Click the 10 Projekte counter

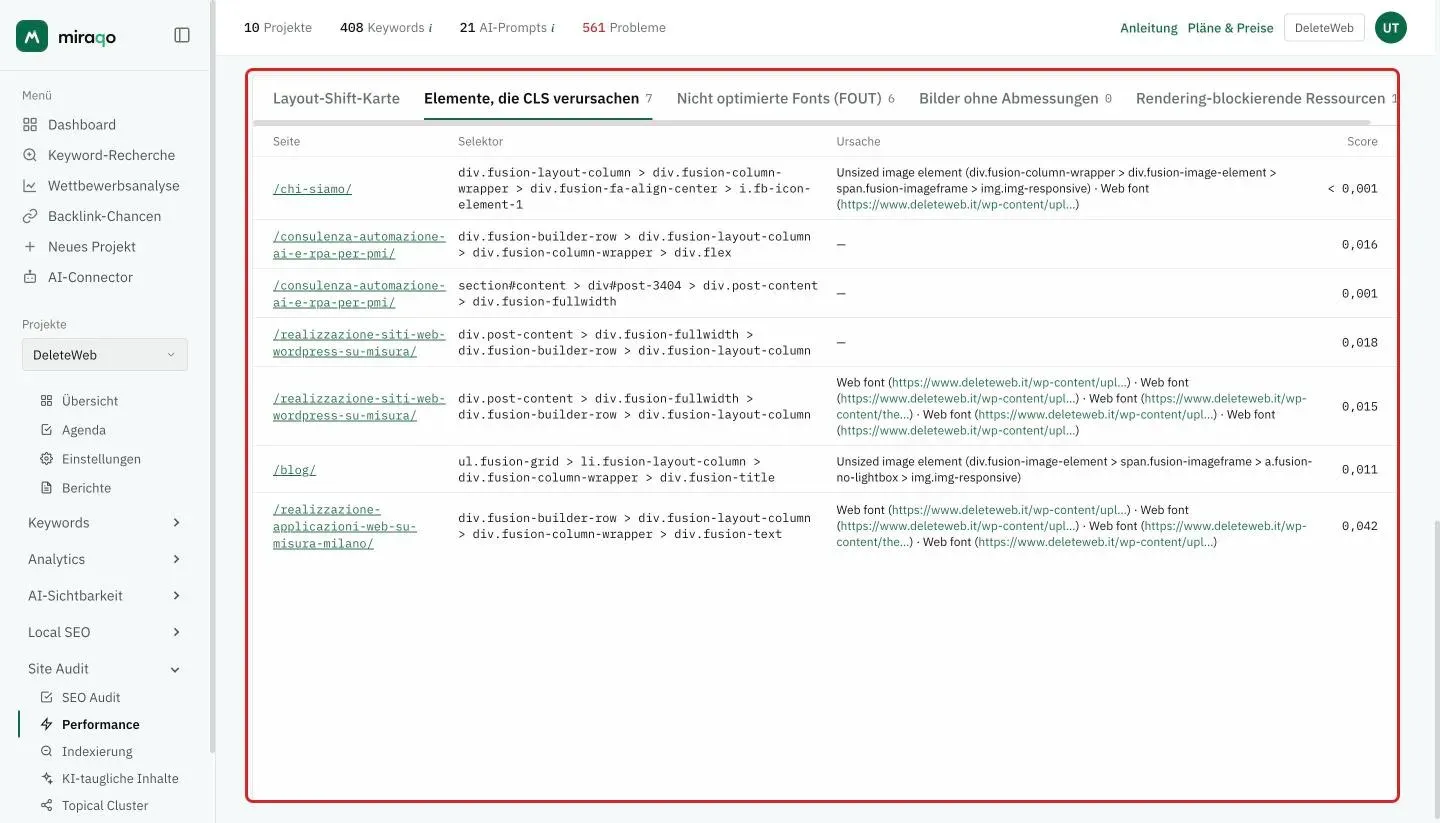[x=278, y=28]
